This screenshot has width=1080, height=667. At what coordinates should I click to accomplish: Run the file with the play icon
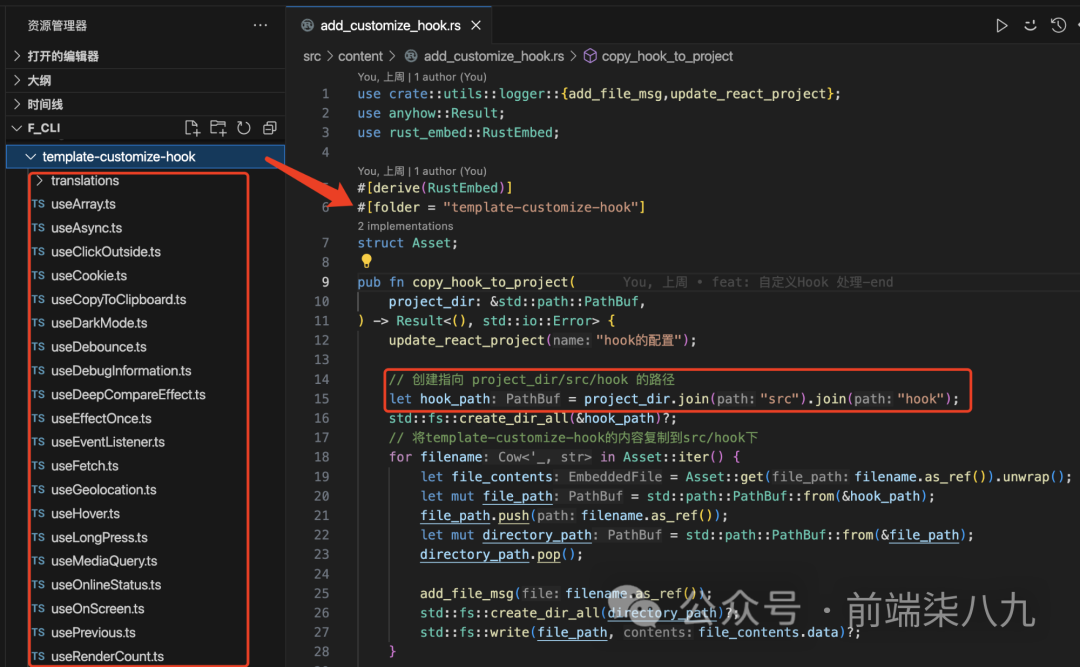point(1001,25)
